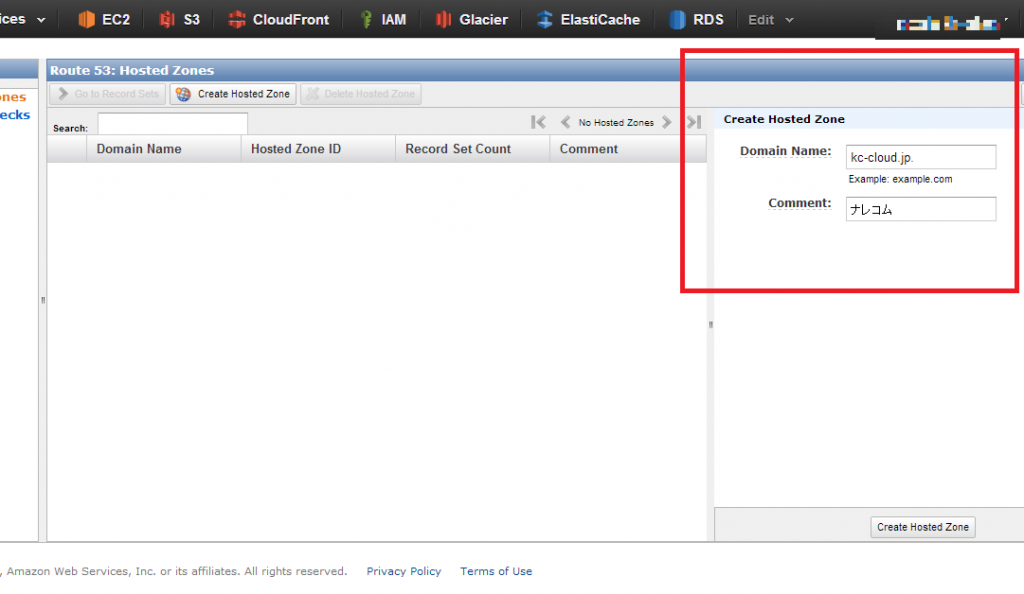Viewport: 1024px width, 594px height.
Task: Go to previous page of hosted zones
Action: (x=566, y=122)
